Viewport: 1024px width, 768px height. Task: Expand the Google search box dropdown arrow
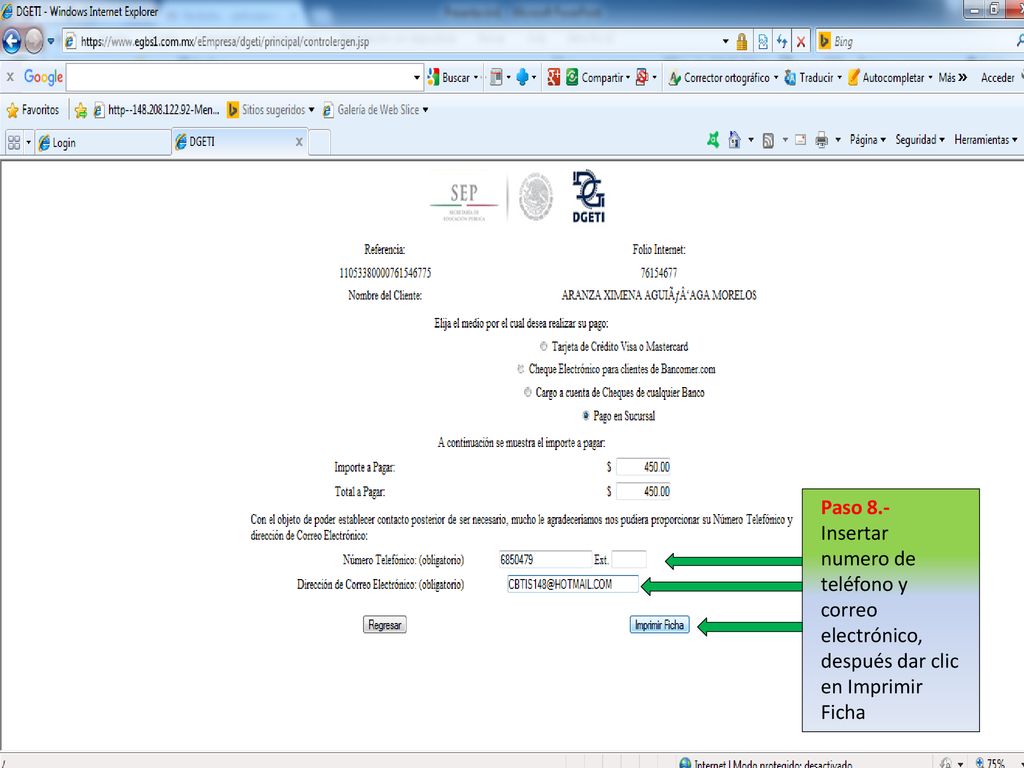point(417,78)
